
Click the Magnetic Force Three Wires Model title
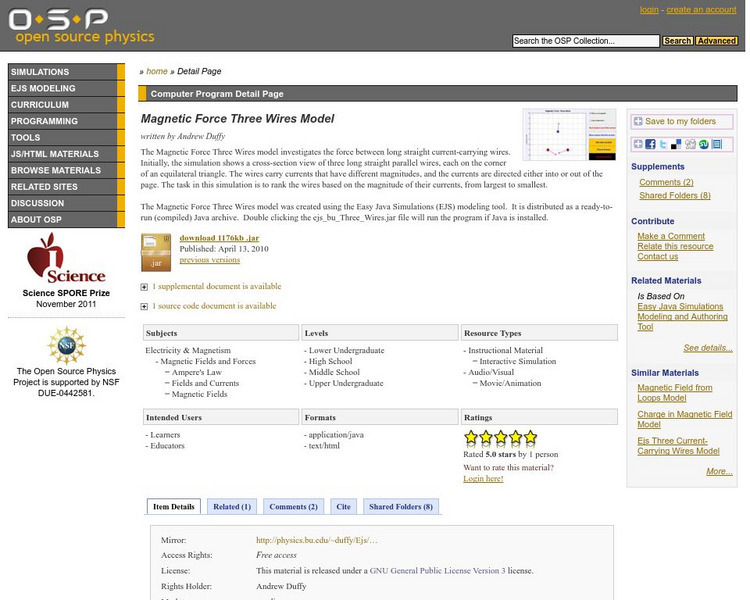(237, 119)
